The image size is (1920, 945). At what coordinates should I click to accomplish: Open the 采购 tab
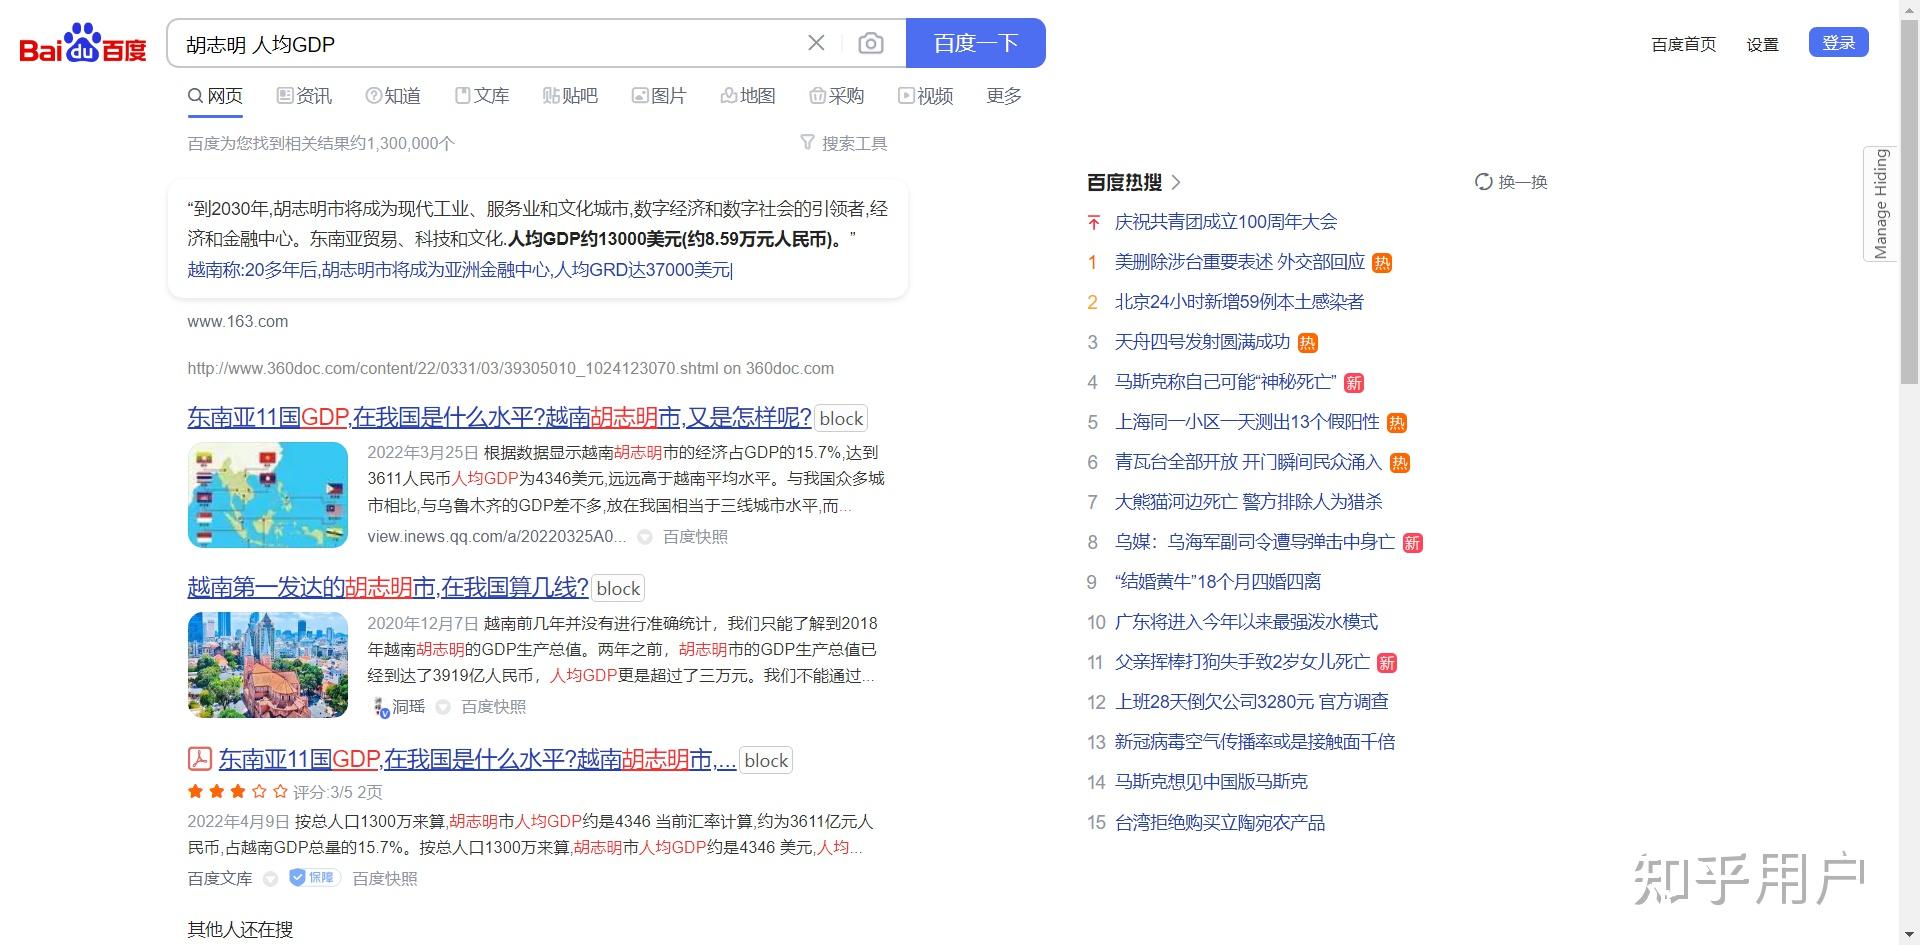[x=836, y=96]
